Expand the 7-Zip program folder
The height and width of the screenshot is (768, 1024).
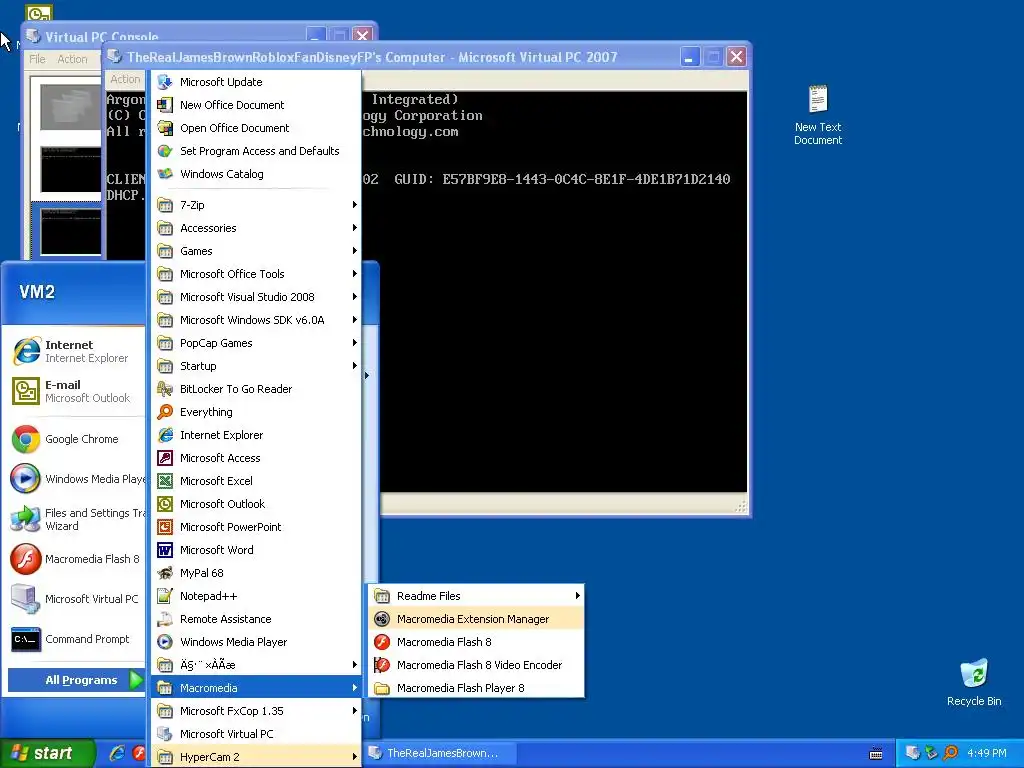(x=256, y=204)
